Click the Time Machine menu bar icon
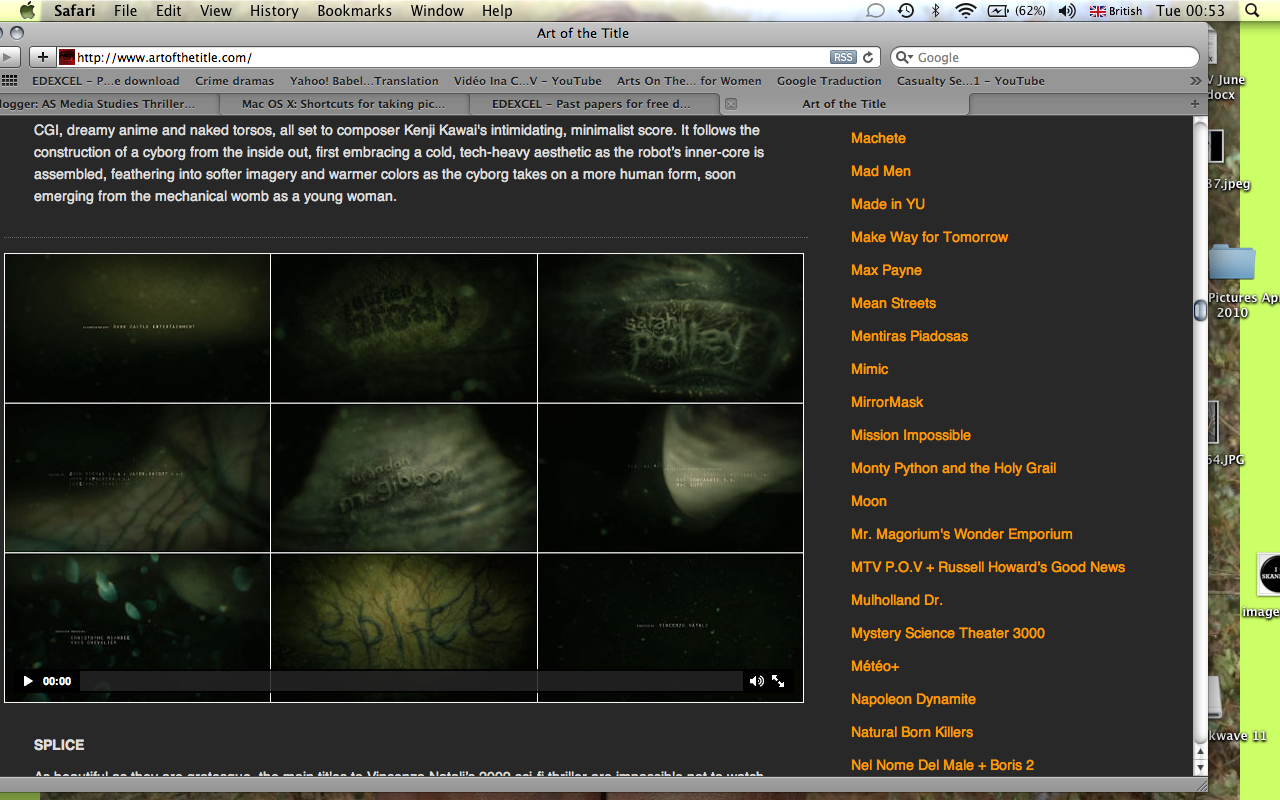Viewport: 1280px width, 800px height. click(905, 11)
